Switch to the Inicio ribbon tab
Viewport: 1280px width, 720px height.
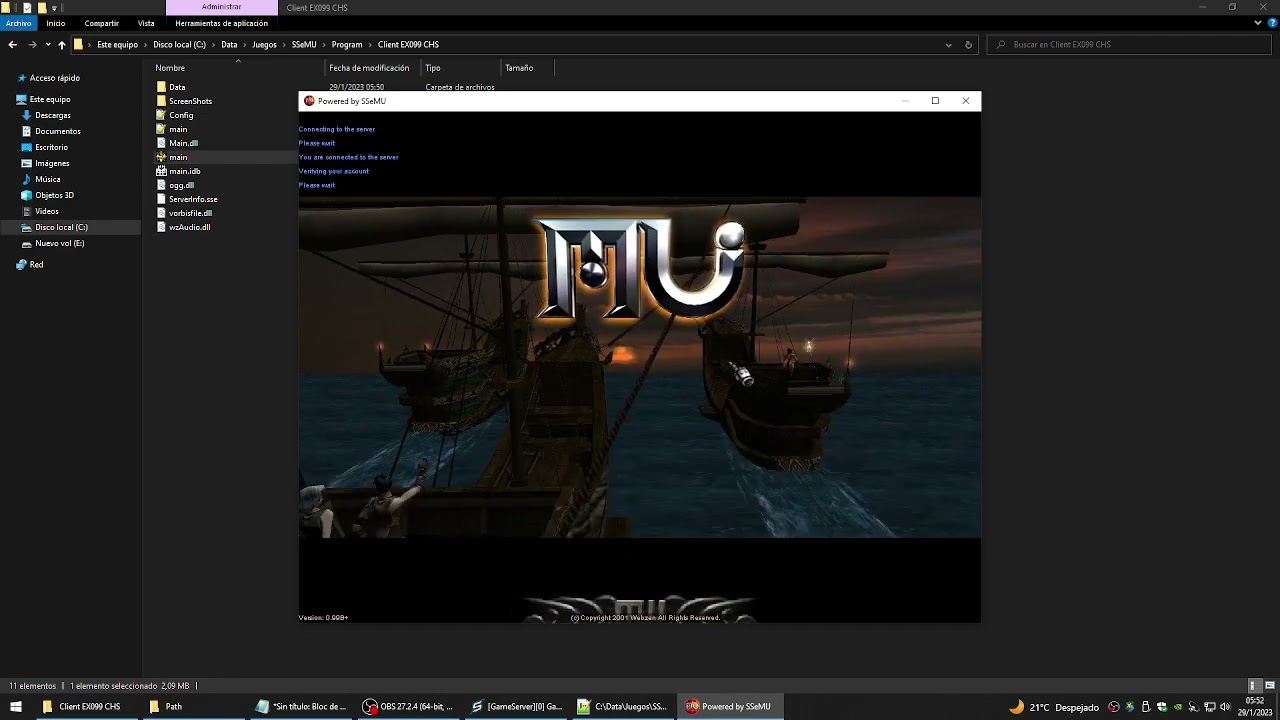55,23
